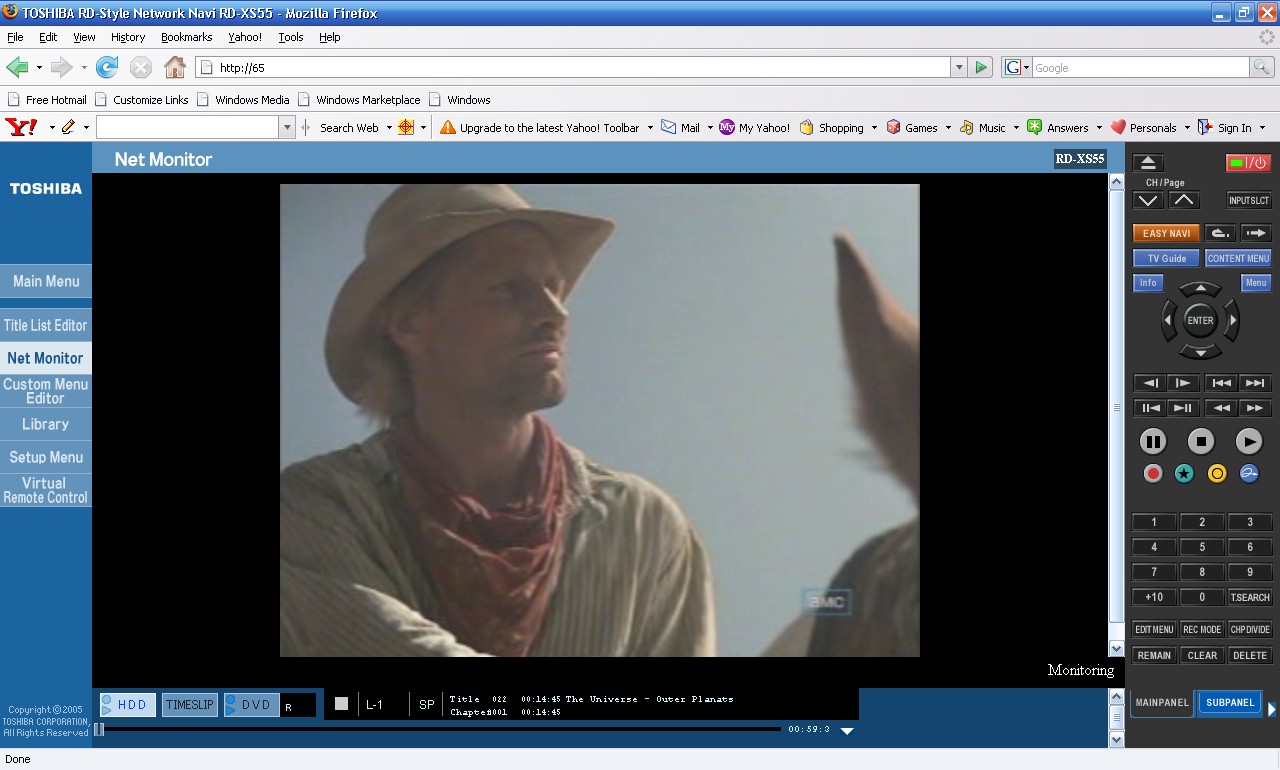
Task: Click number 5 on the remote keypad
Action: [x=1202, y=547]
